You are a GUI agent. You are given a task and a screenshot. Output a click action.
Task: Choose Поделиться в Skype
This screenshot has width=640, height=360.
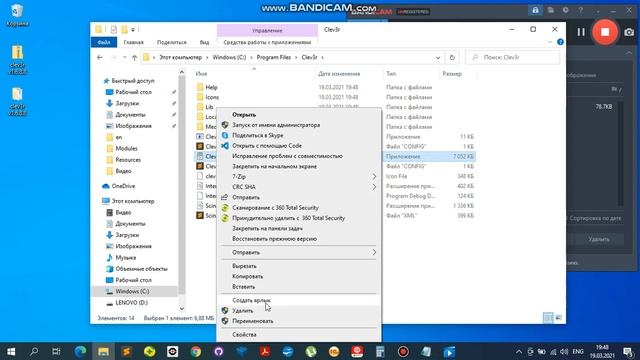[258, 135]
